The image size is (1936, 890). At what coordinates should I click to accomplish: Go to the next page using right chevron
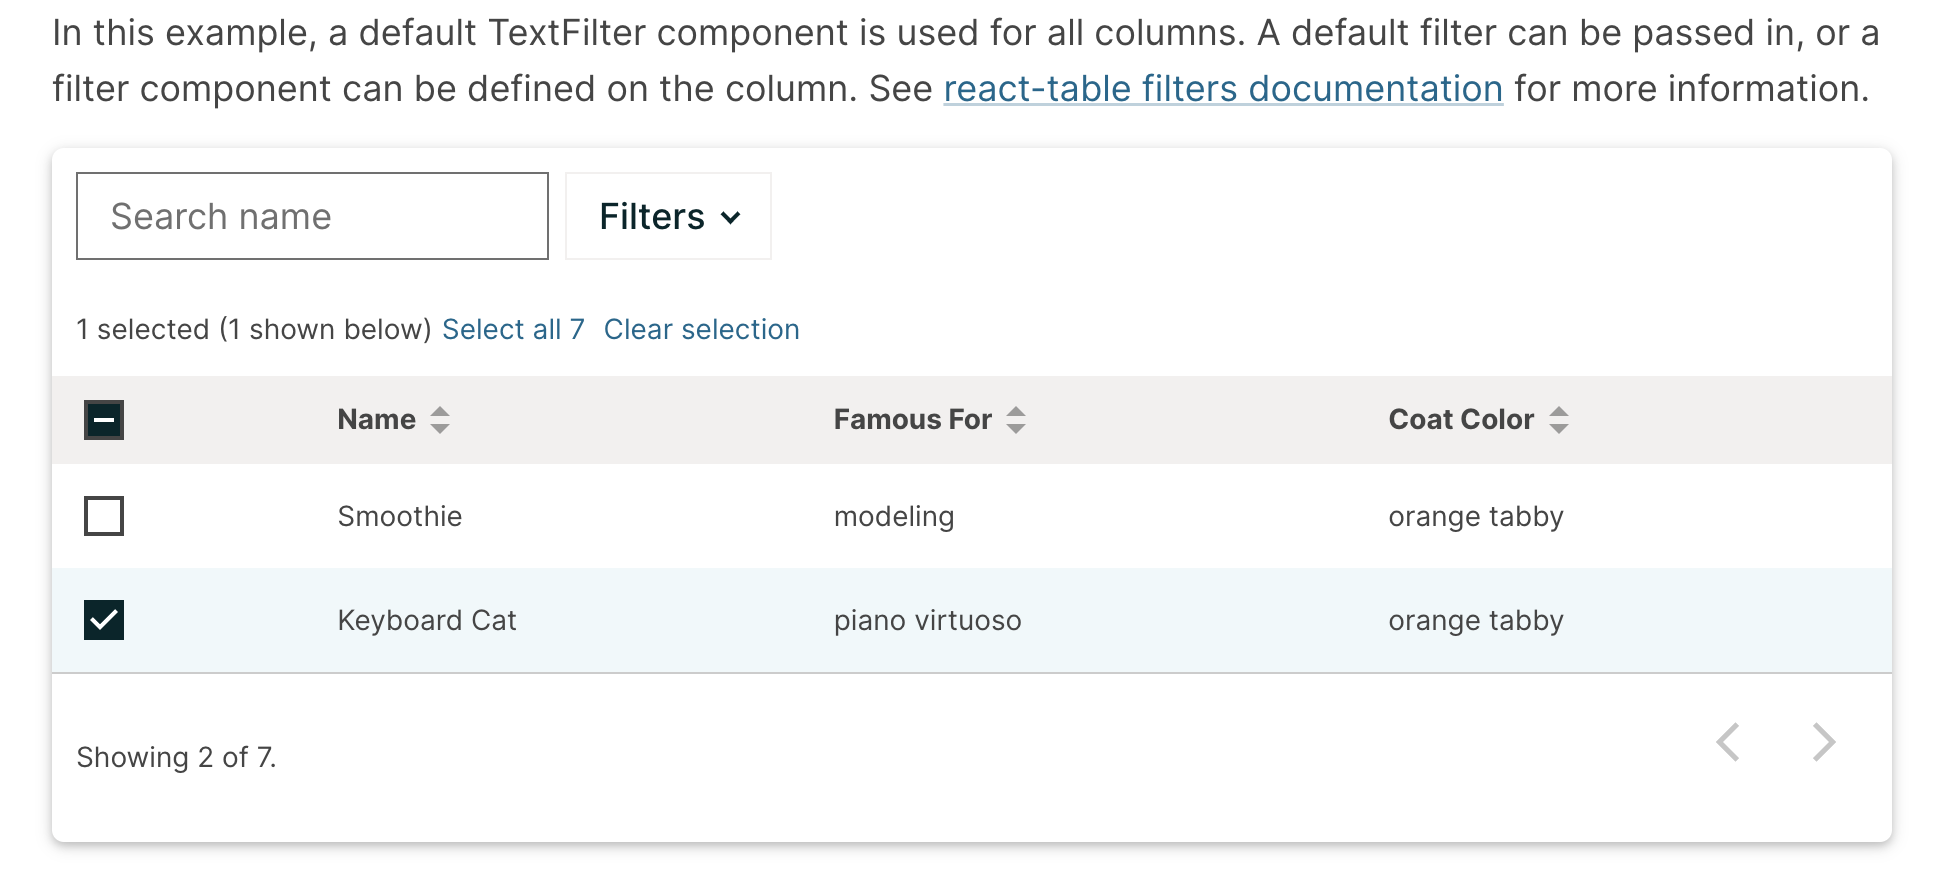[1824, 741]
